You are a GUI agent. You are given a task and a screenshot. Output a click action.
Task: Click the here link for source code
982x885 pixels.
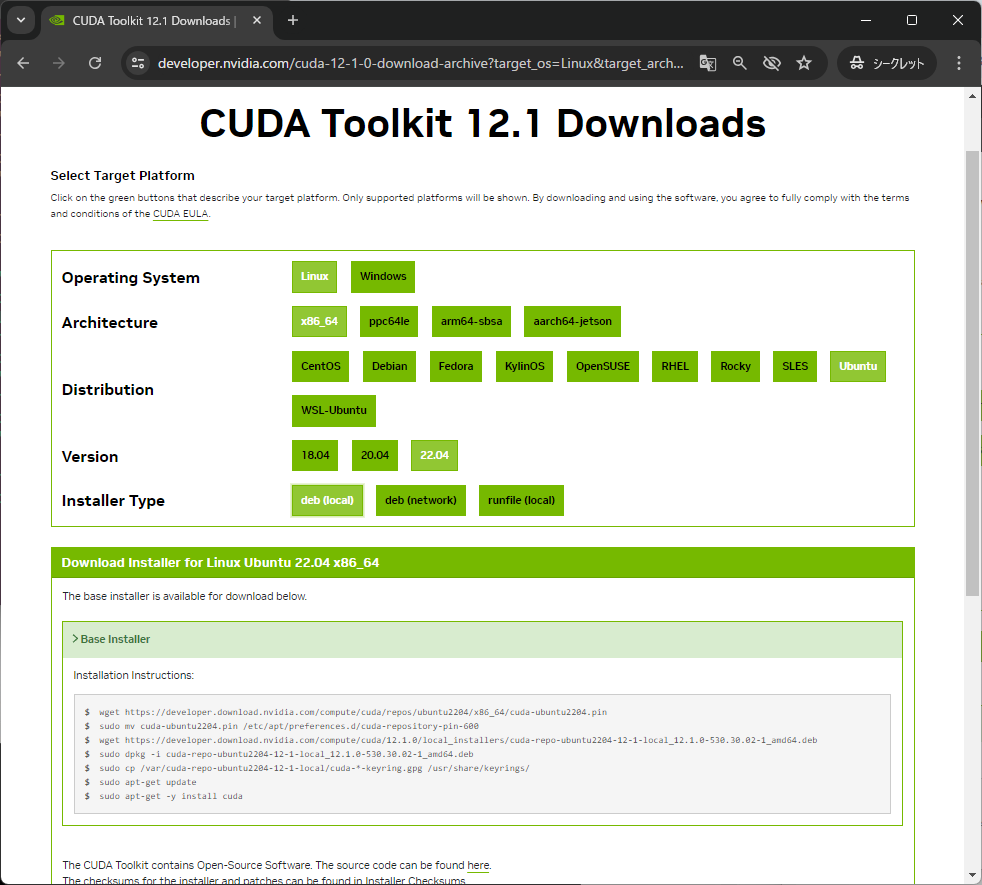pyautogui.click(x=478, y=865)
